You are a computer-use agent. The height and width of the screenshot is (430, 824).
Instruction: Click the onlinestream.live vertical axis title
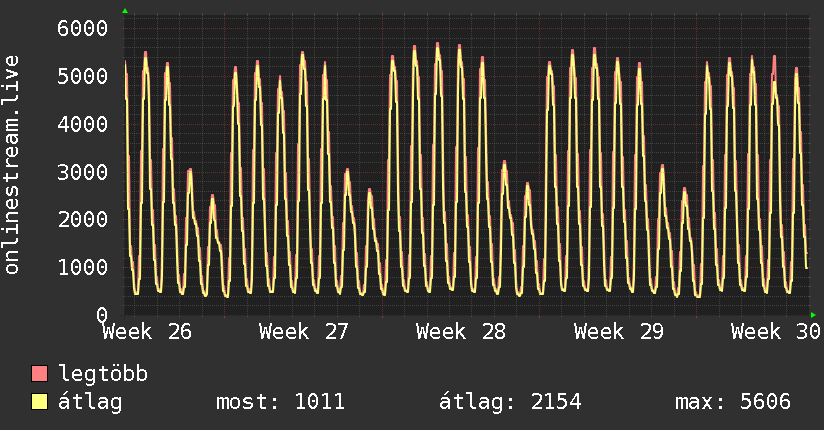point(12,165)
